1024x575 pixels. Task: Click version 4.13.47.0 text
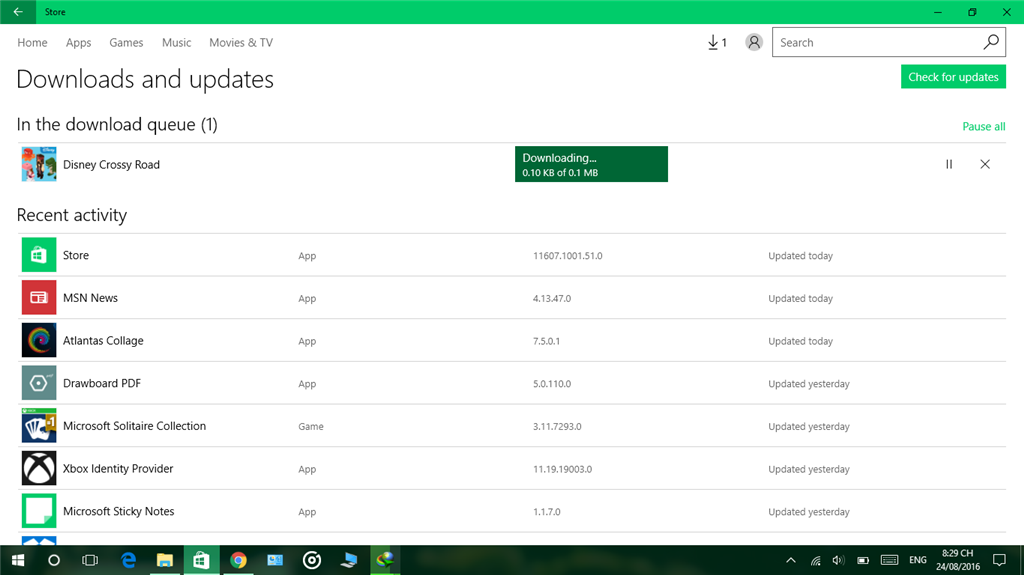click(x=552, y=298)
